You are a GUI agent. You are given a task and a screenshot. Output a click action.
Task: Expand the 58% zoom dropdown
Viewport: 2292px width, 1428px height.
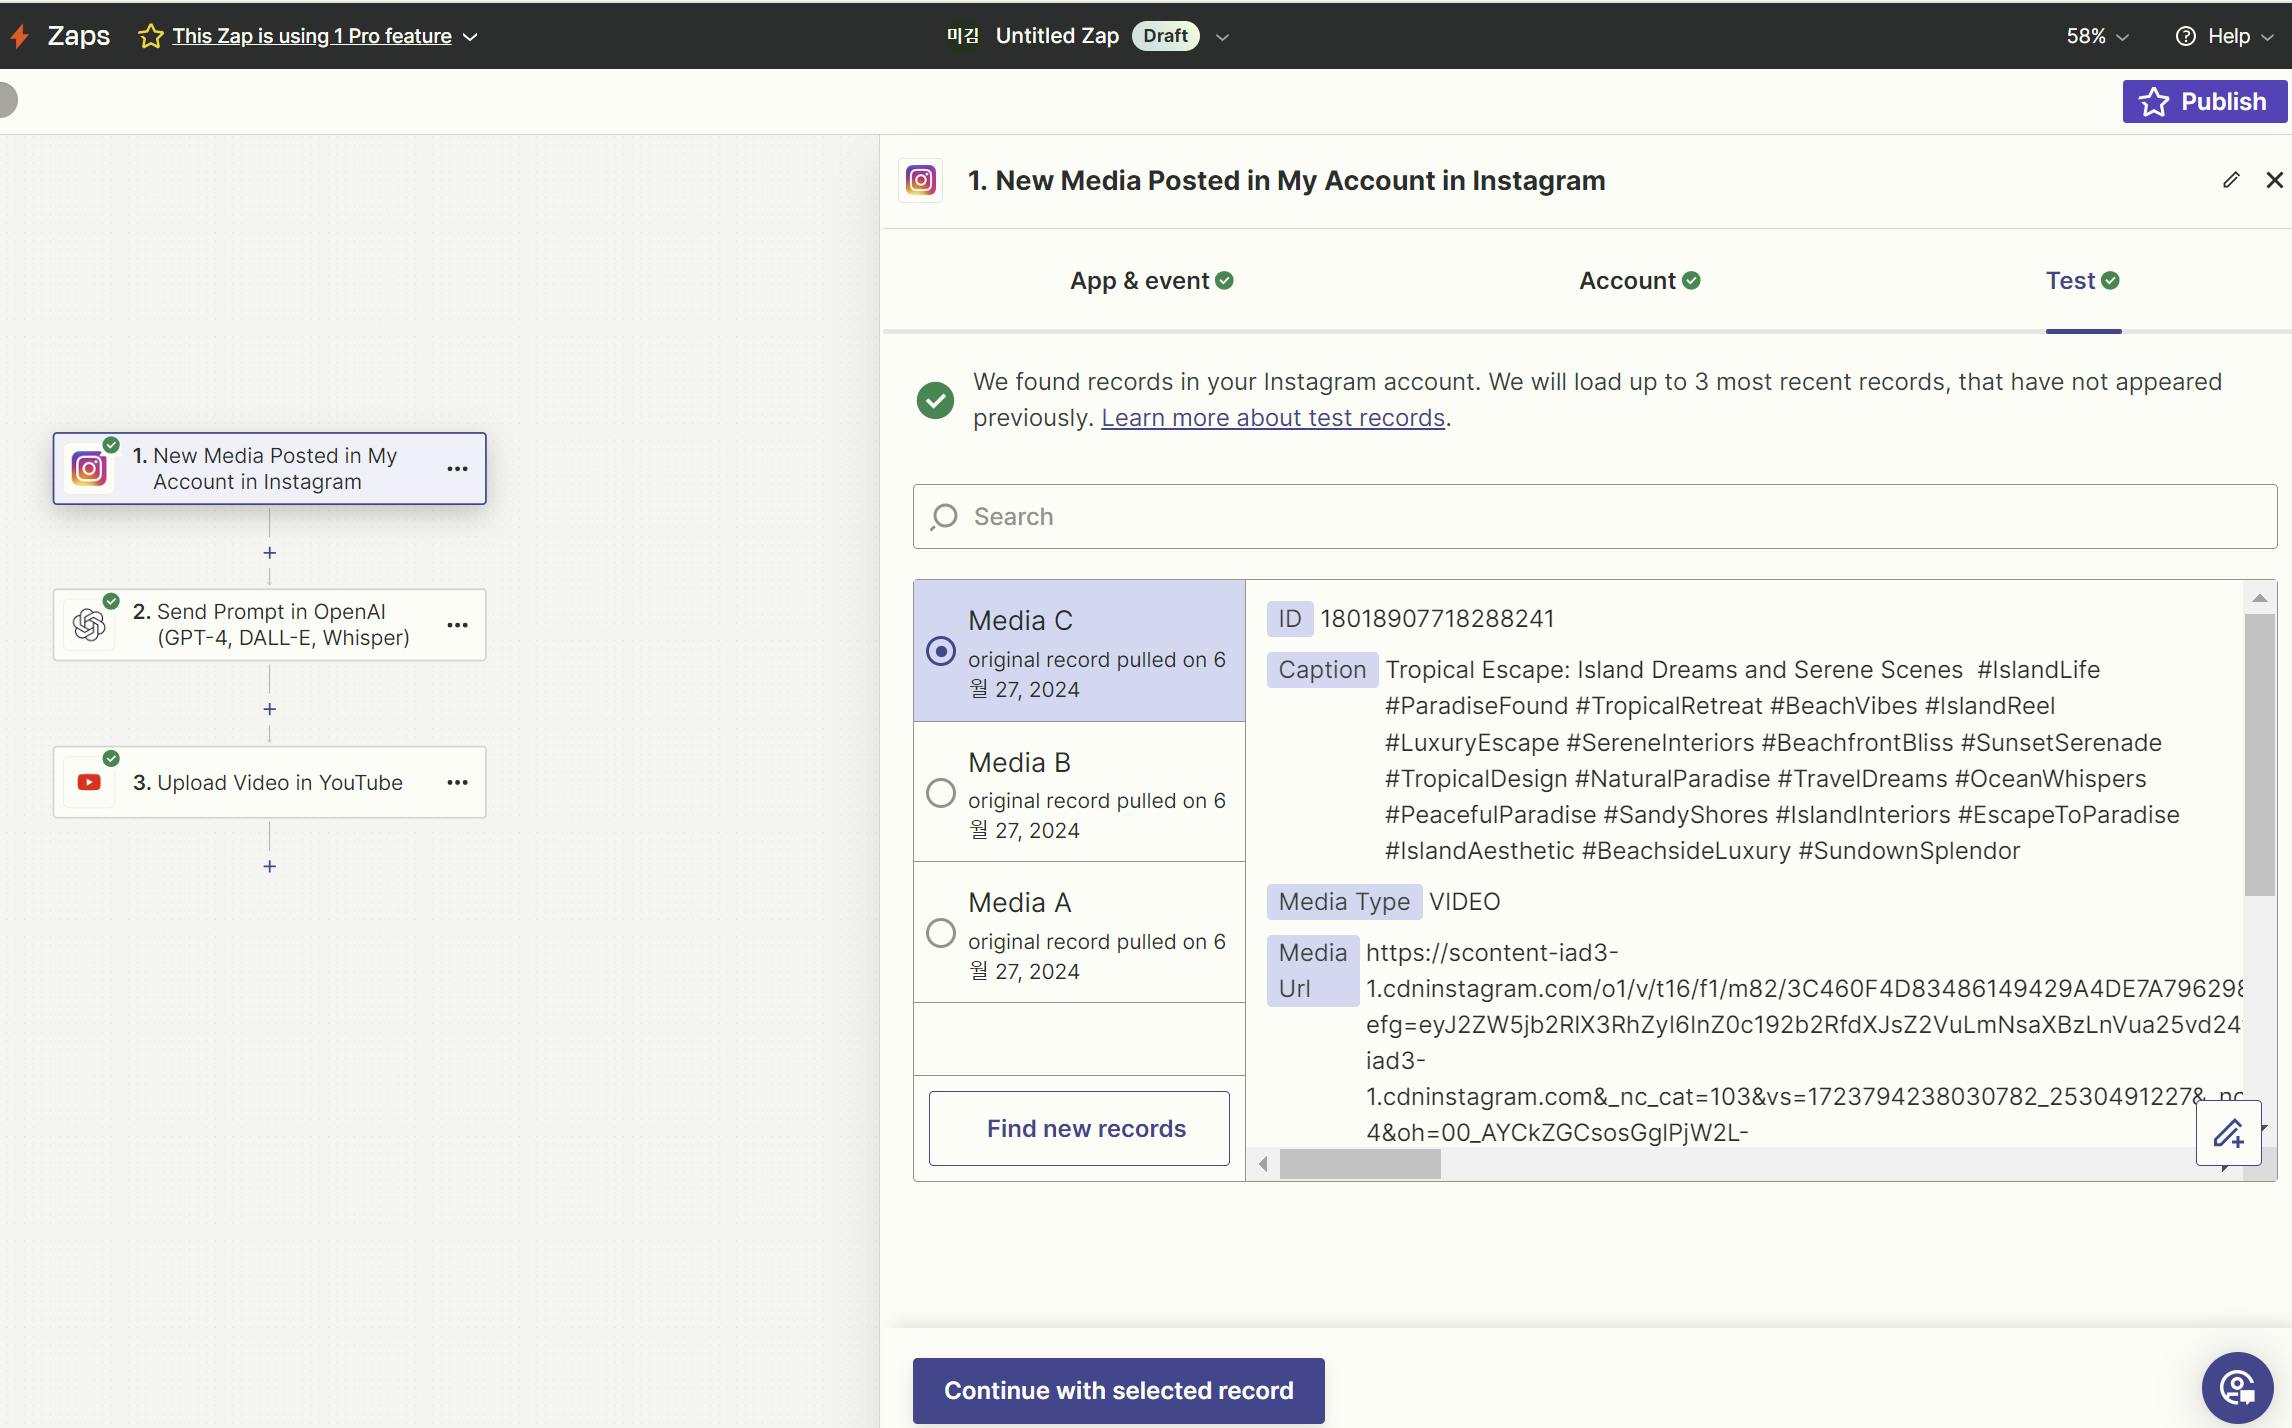[2097, 36]
